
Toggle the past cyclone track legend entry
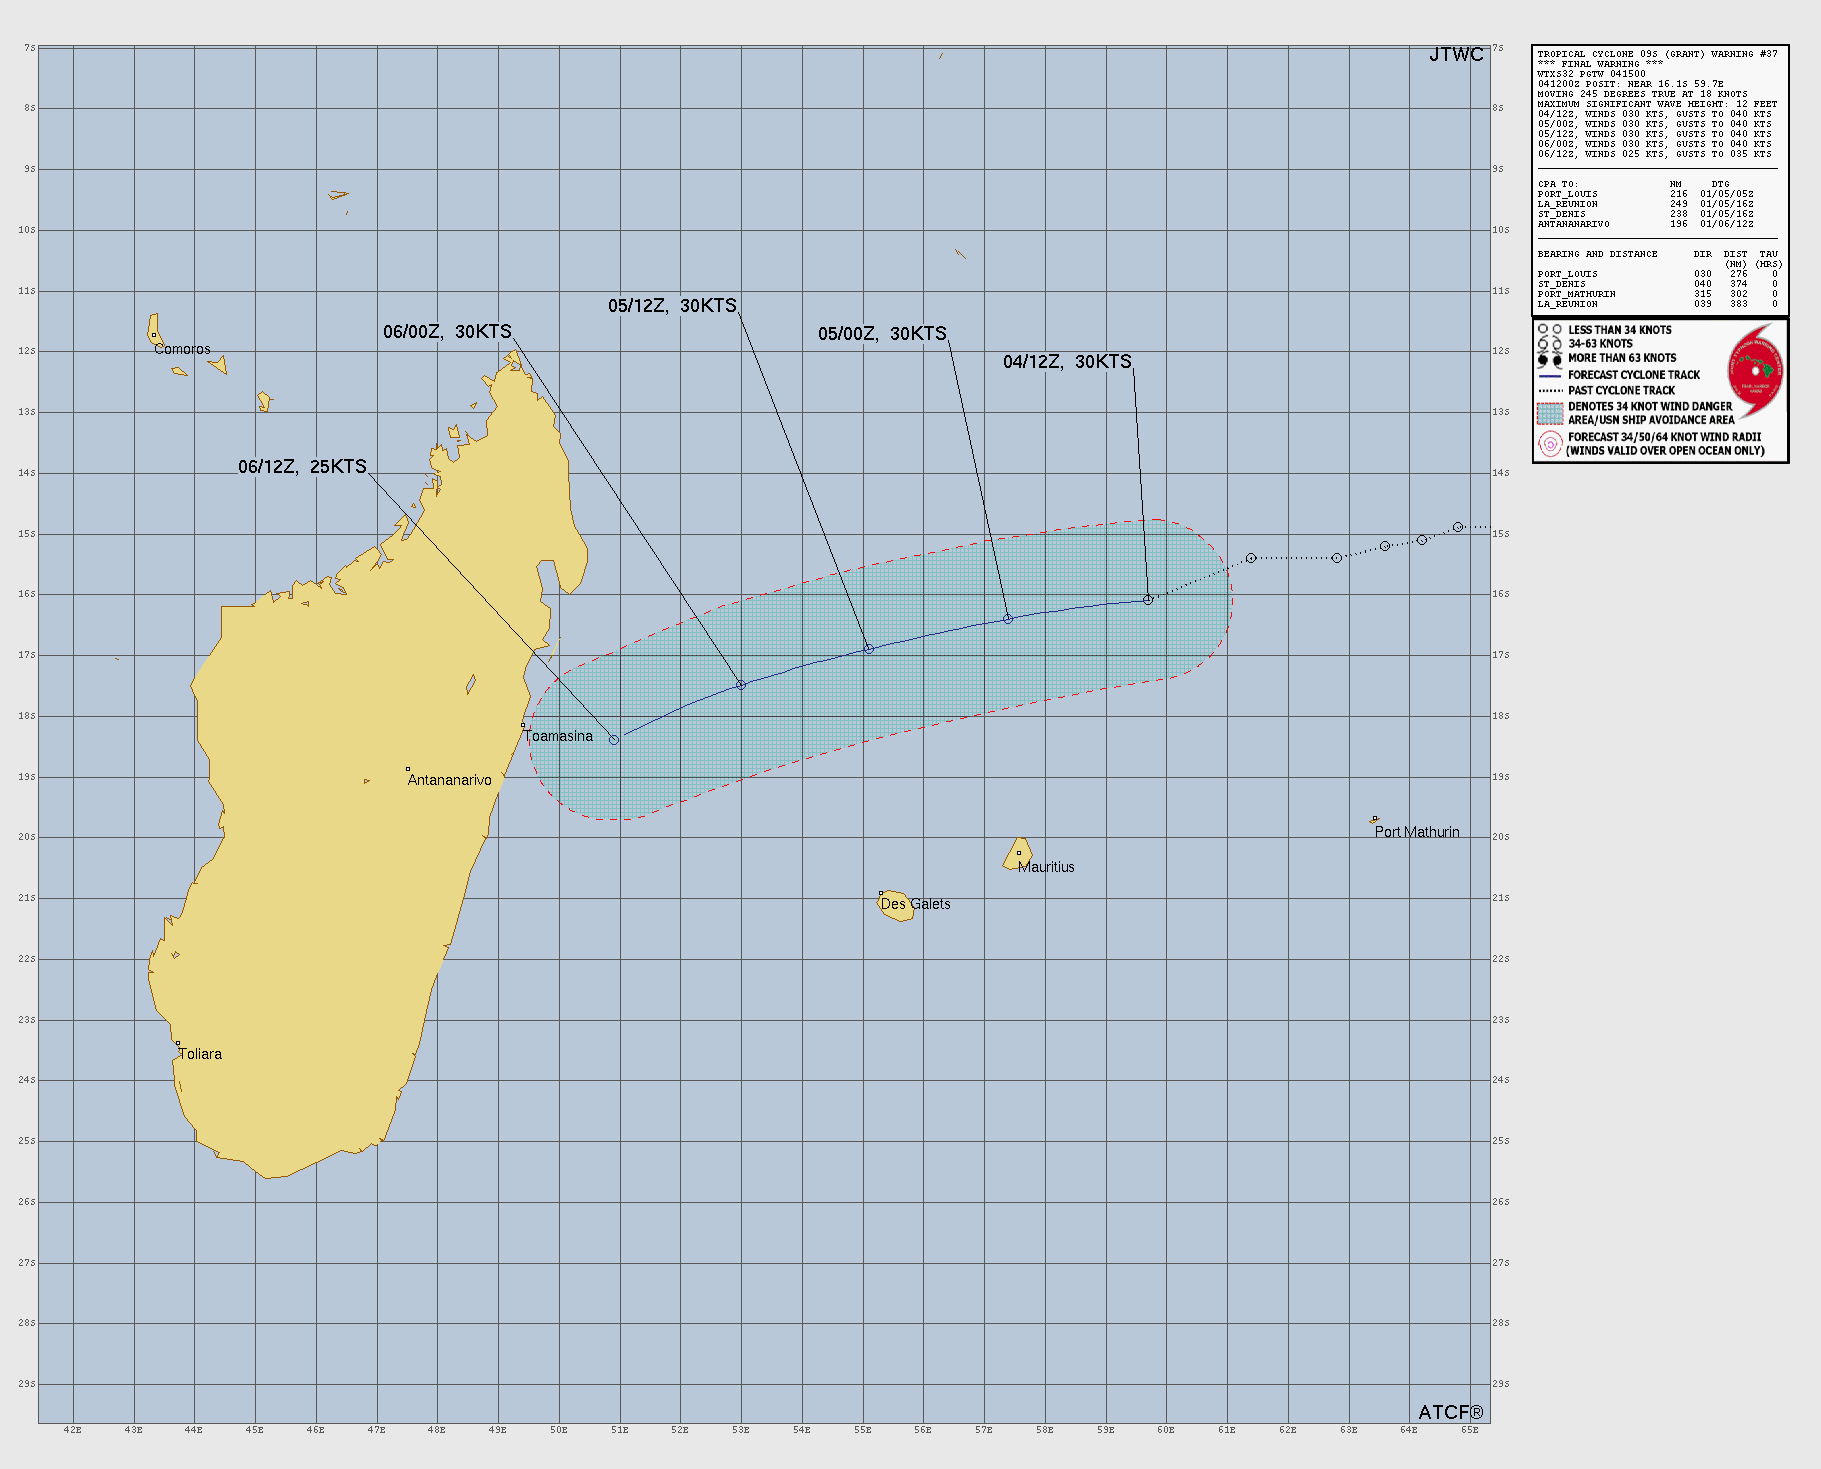click(x=1551, y=388)
